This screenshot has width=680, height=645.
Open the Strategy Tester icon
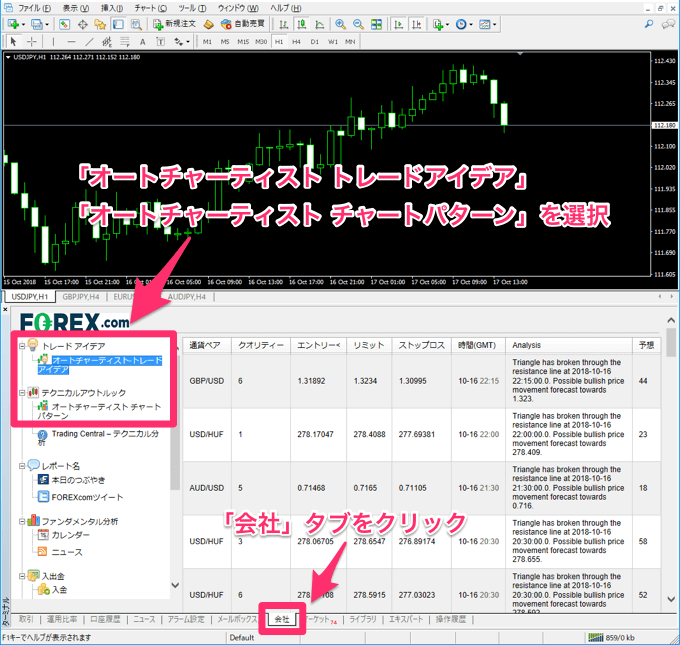[x=136, y=24]
